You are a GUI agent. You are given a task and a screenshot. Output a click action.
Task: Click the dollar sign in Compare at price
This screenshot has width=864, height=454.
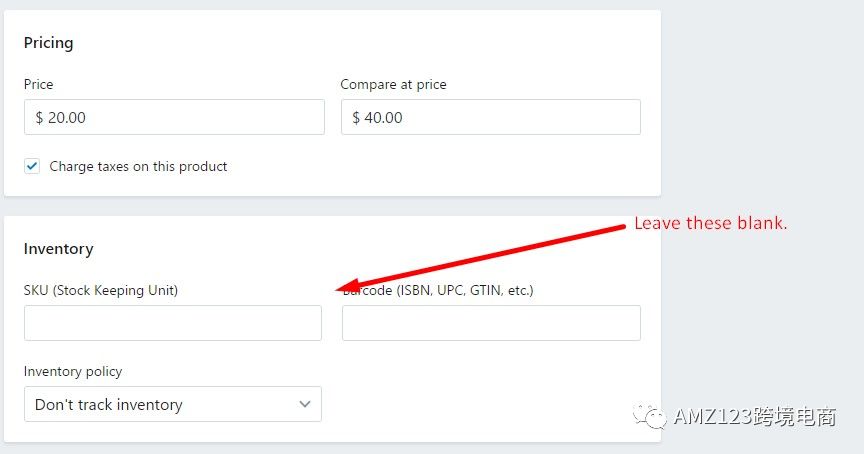tap(356, 117)
